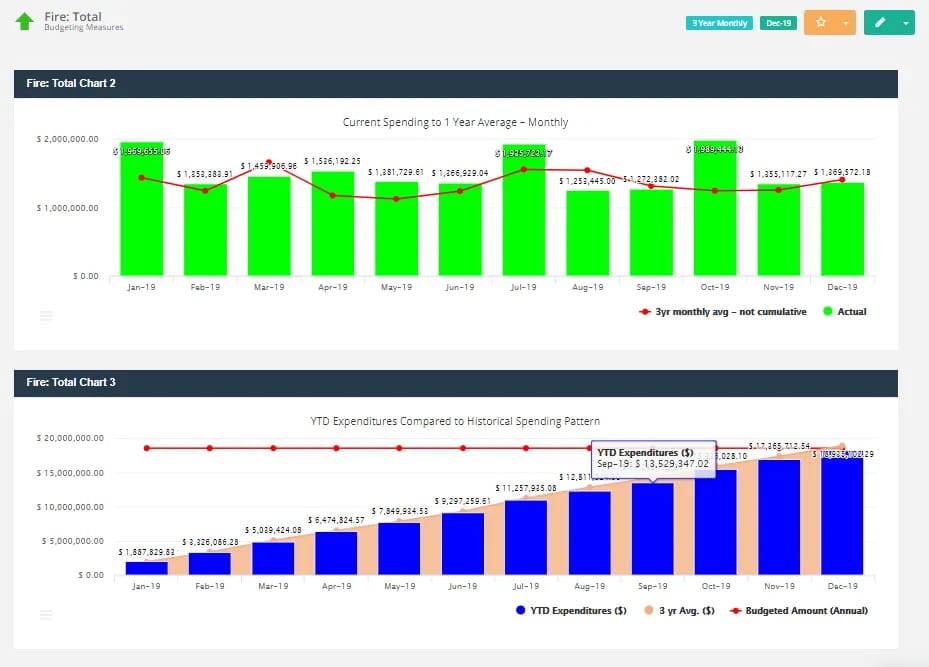Click the Sep-19 green bar in Chart 2
The width and height of the screenshot is (929, 667).
coord(651,232)
